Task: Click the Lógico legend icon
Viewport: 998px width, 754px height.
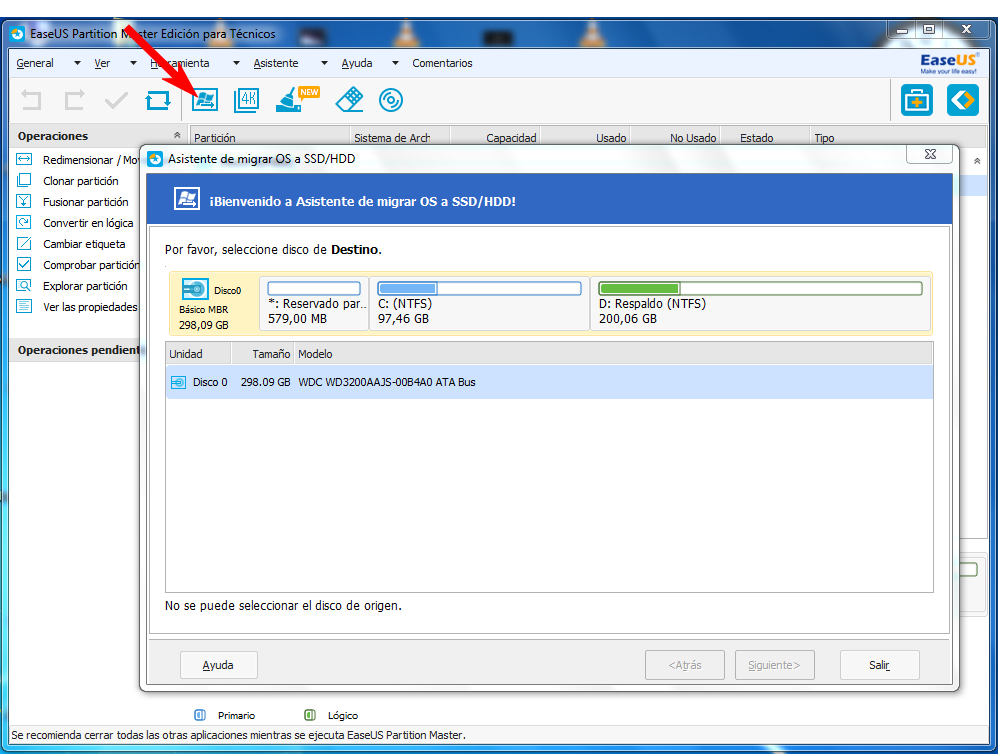Action: (310, 715)
